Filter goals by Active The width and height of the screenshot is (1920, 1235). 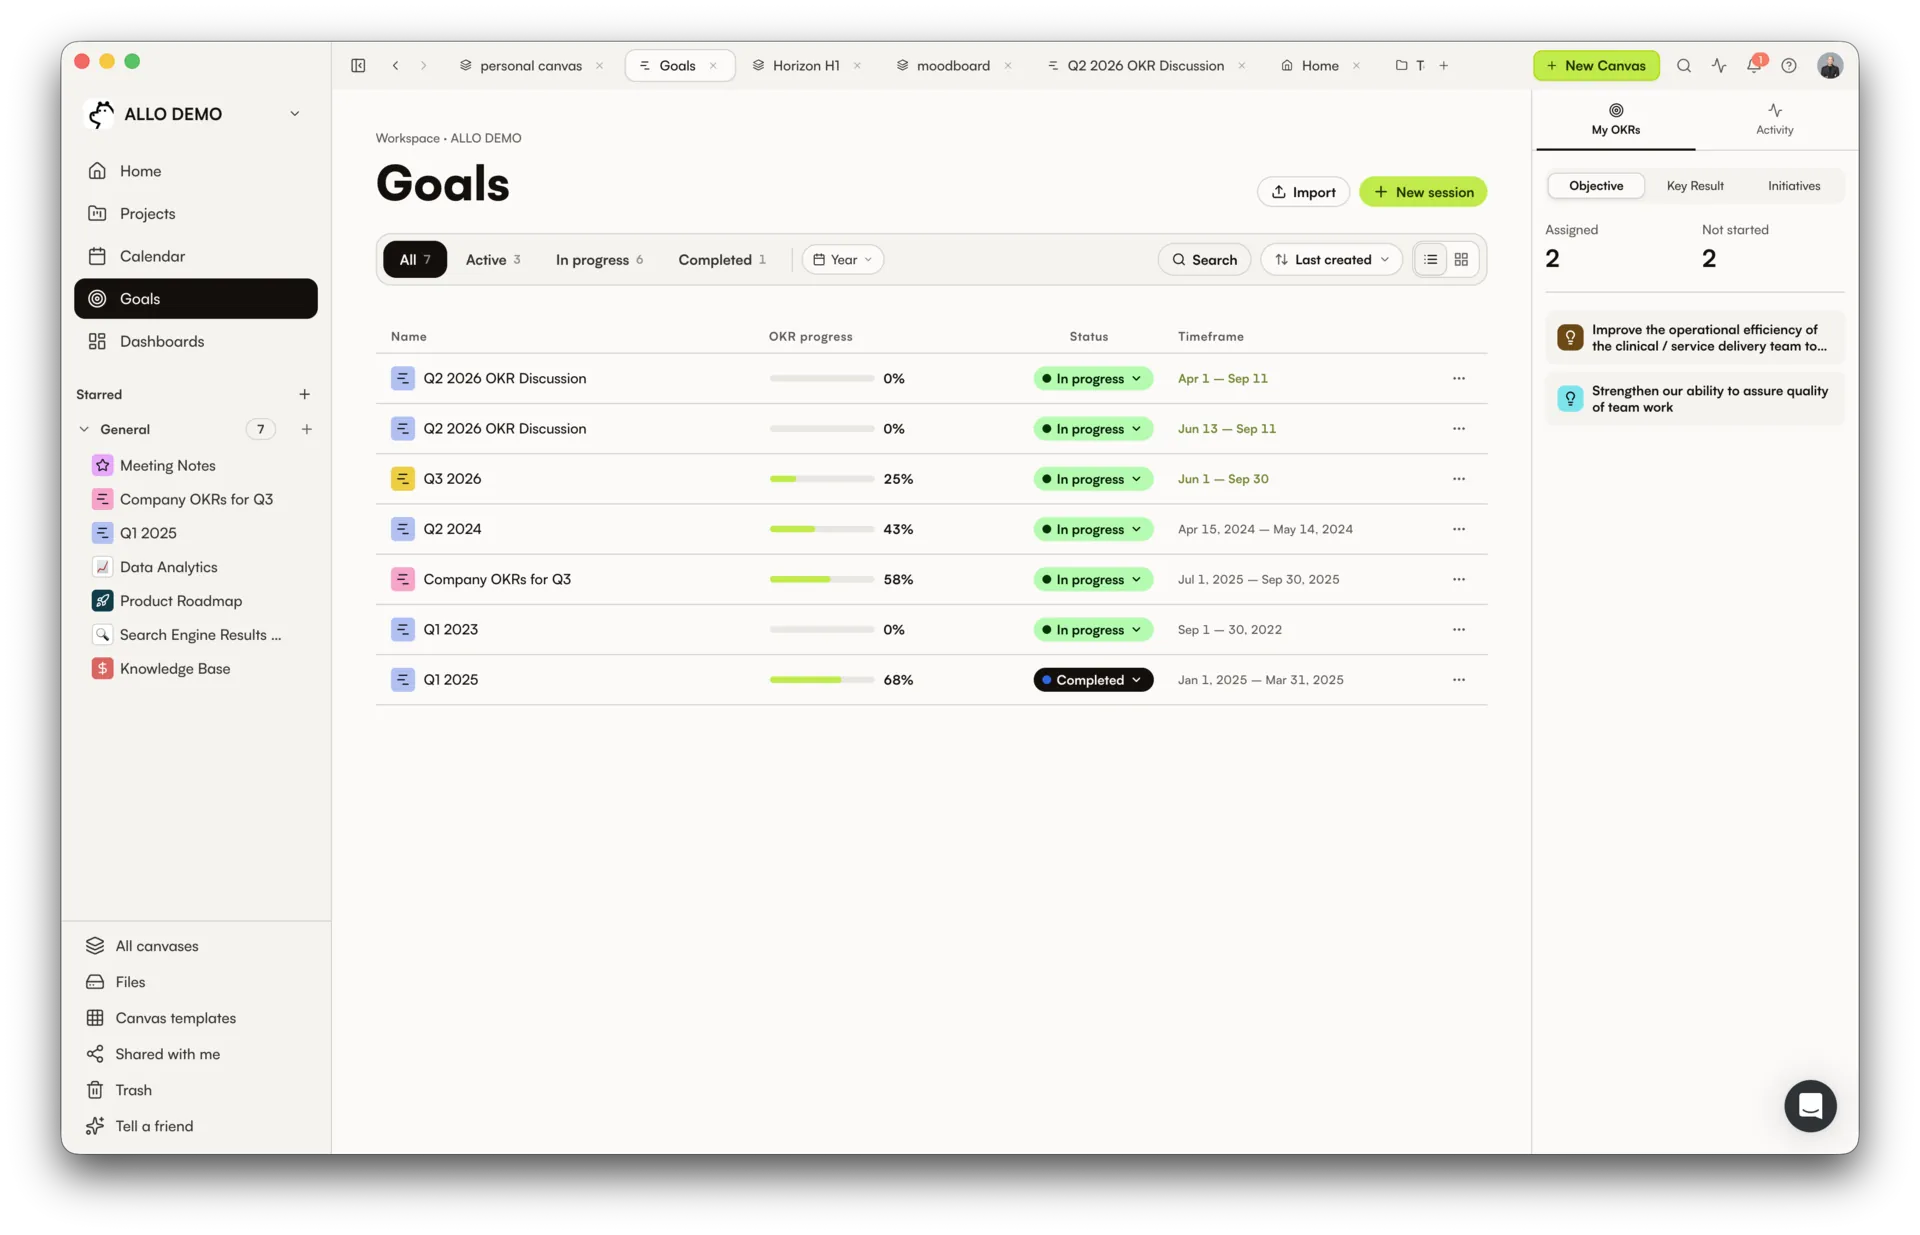pos(493,260)
